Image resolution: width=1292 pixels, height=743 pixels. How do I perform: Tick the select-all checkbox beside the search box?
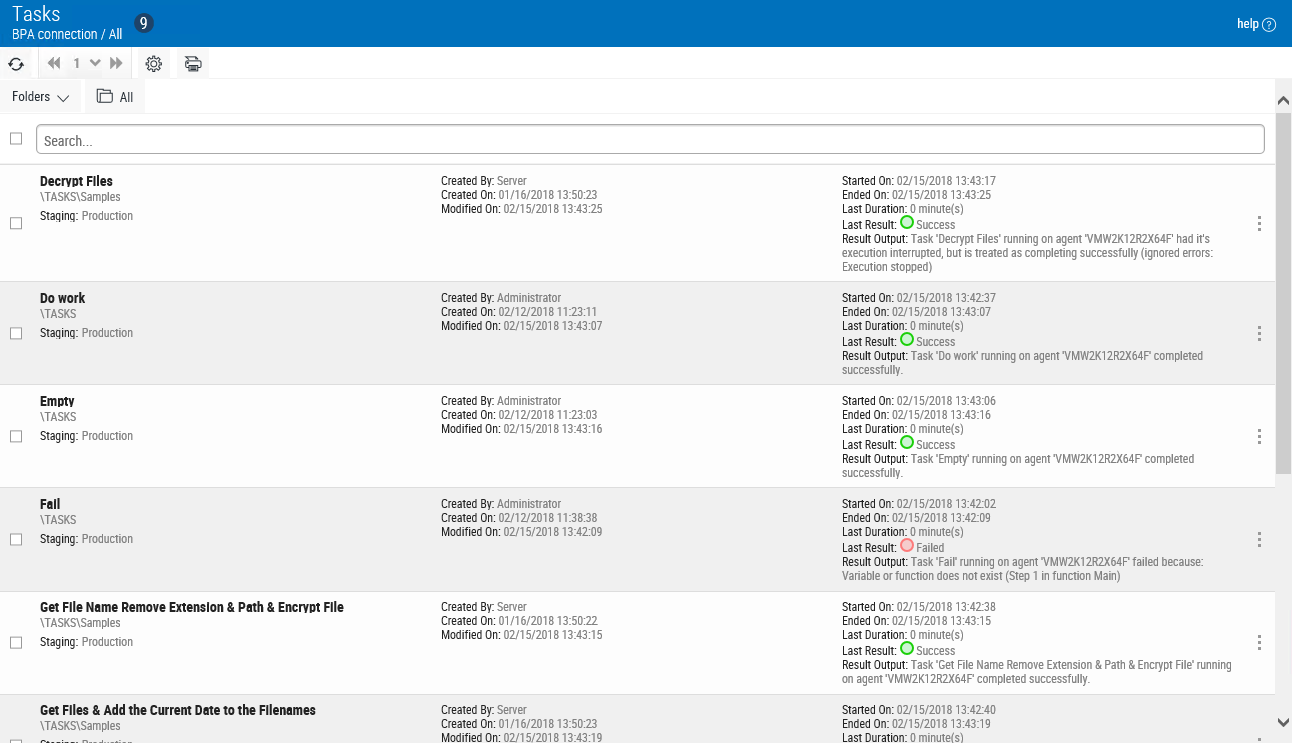coord(16,139)
